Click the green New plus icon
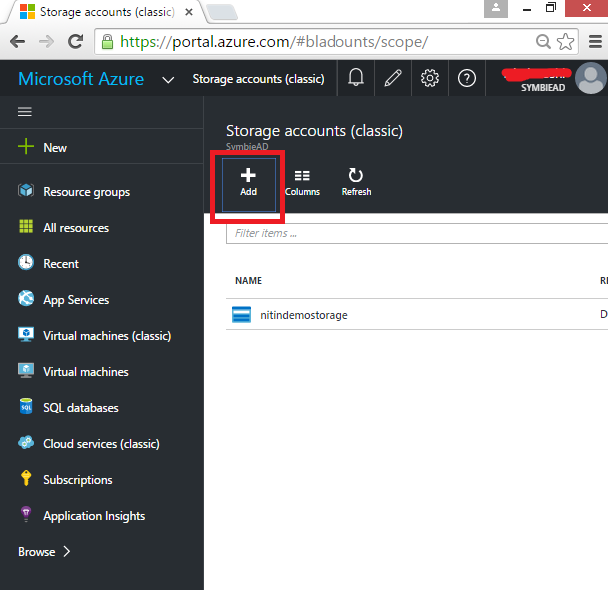This screenshot has width=608, height=590. pyautogui.click(x=26, y=147)
